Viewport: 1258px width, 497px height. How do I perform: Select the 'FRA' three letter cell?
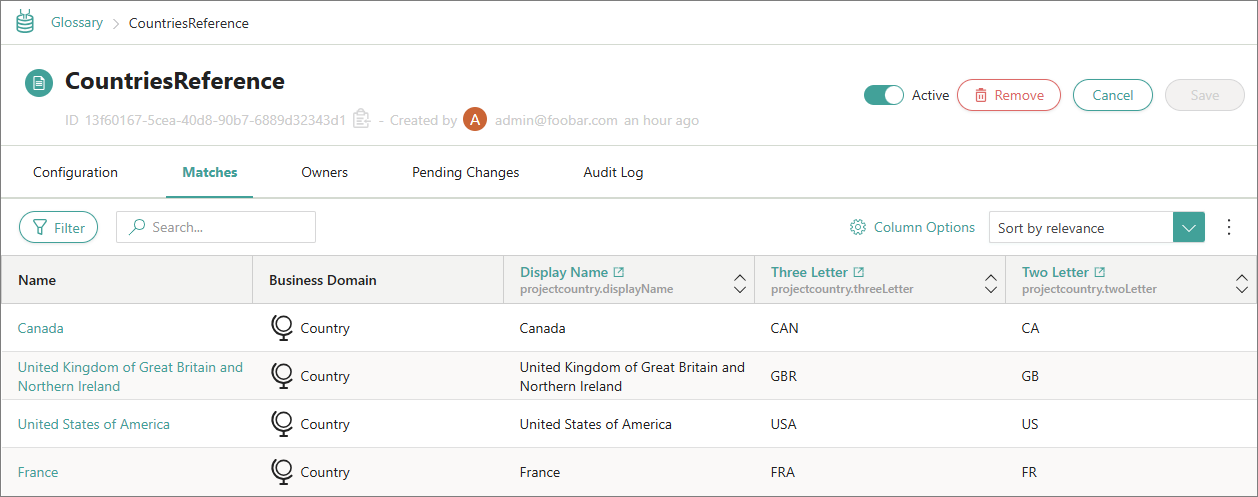pyautogui.click(x=783, y=472)
